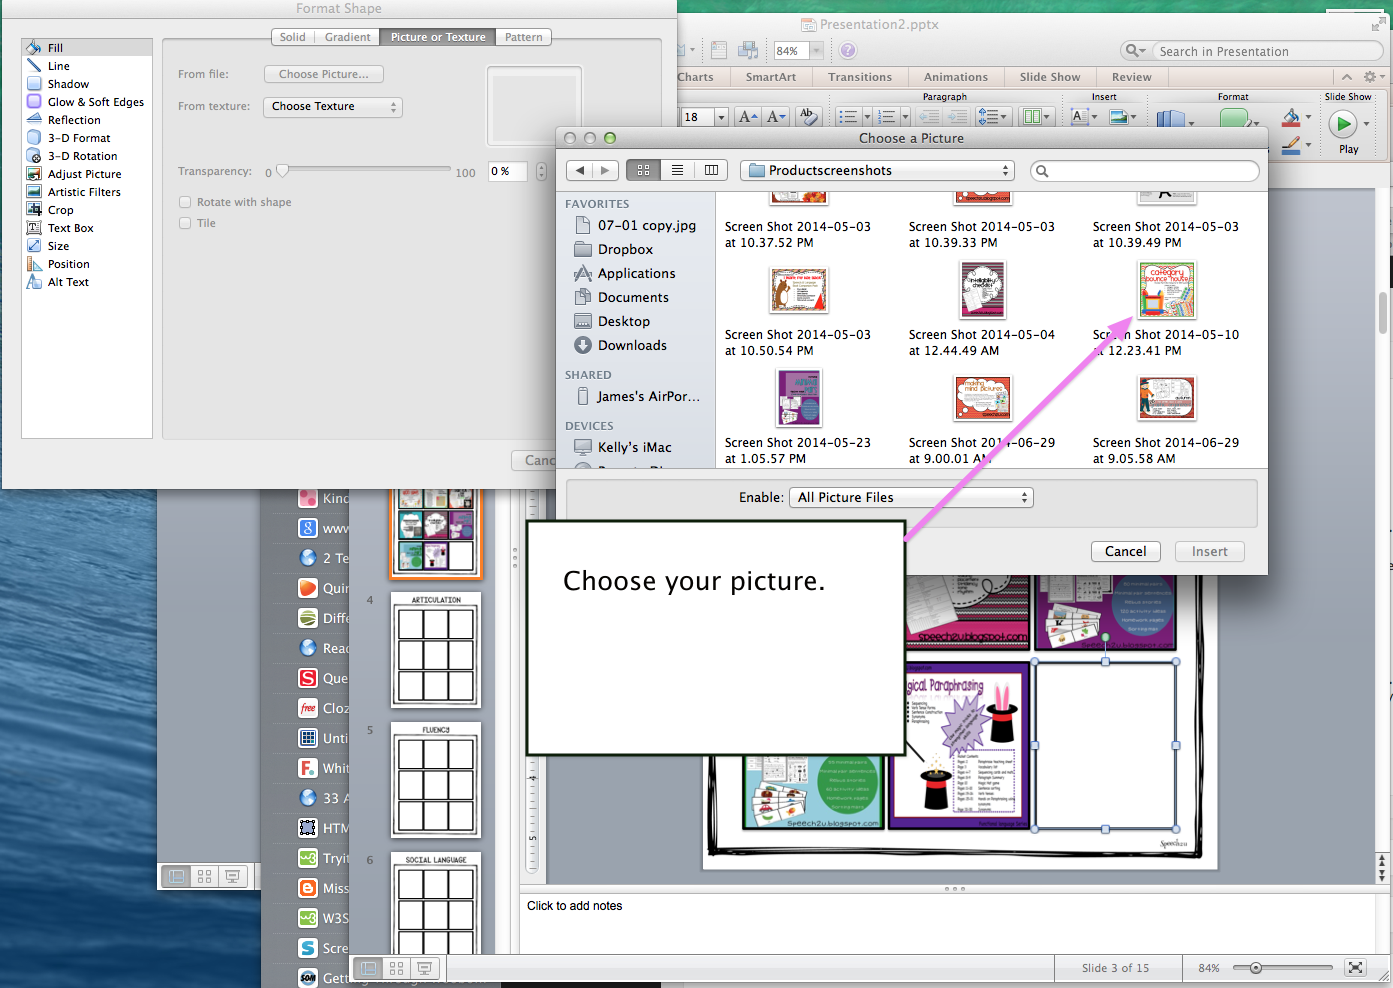The image size is (1393, 988).
Task: Apply a numbered list to the paragraph
Action: pyautogui.click(x=886, y=117)
